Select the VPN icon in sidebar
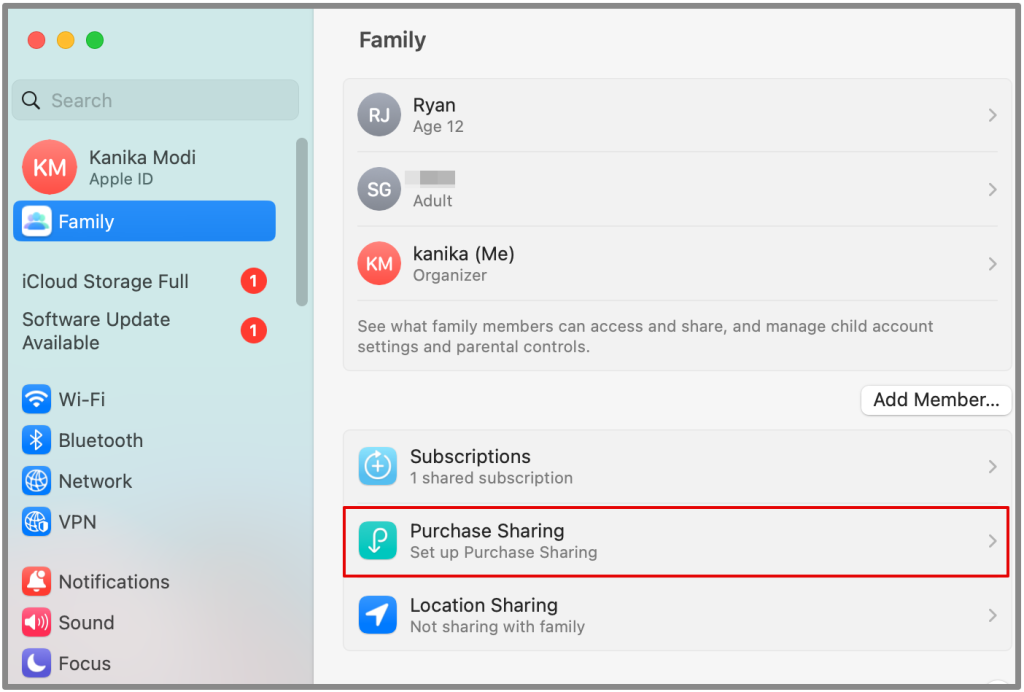This screenshot has height=692, width=1024. (x=37, y=522)
